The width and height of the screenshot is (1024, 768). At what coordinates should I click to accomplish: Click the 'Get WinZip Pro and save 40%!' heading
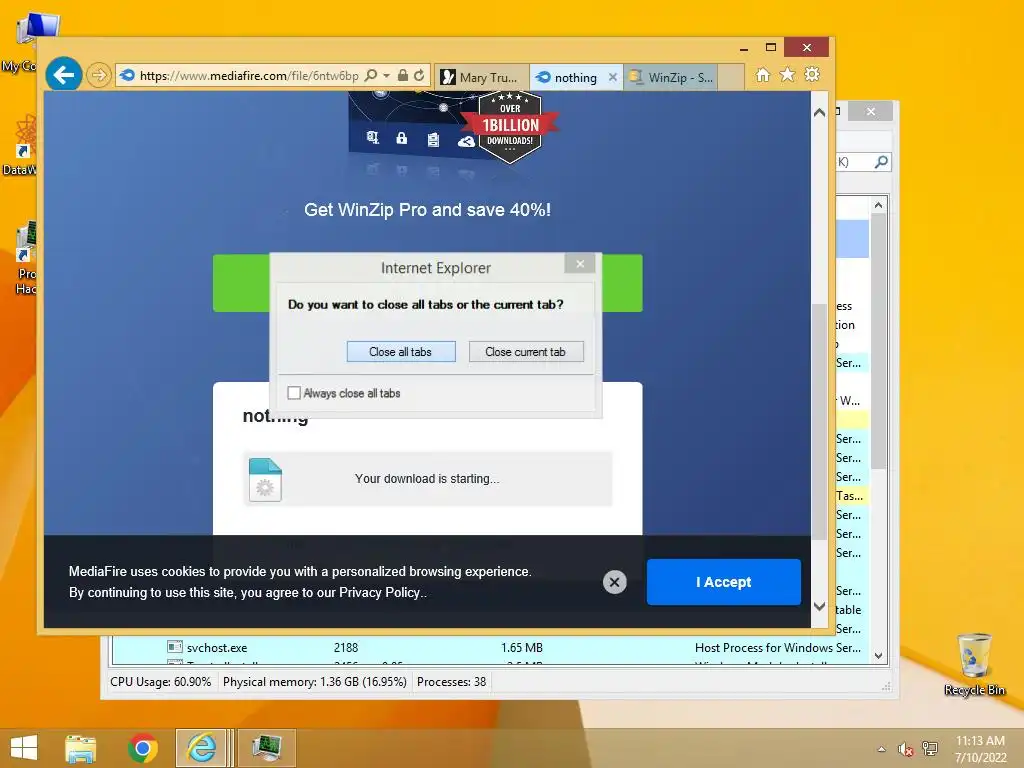click(427, 210)
